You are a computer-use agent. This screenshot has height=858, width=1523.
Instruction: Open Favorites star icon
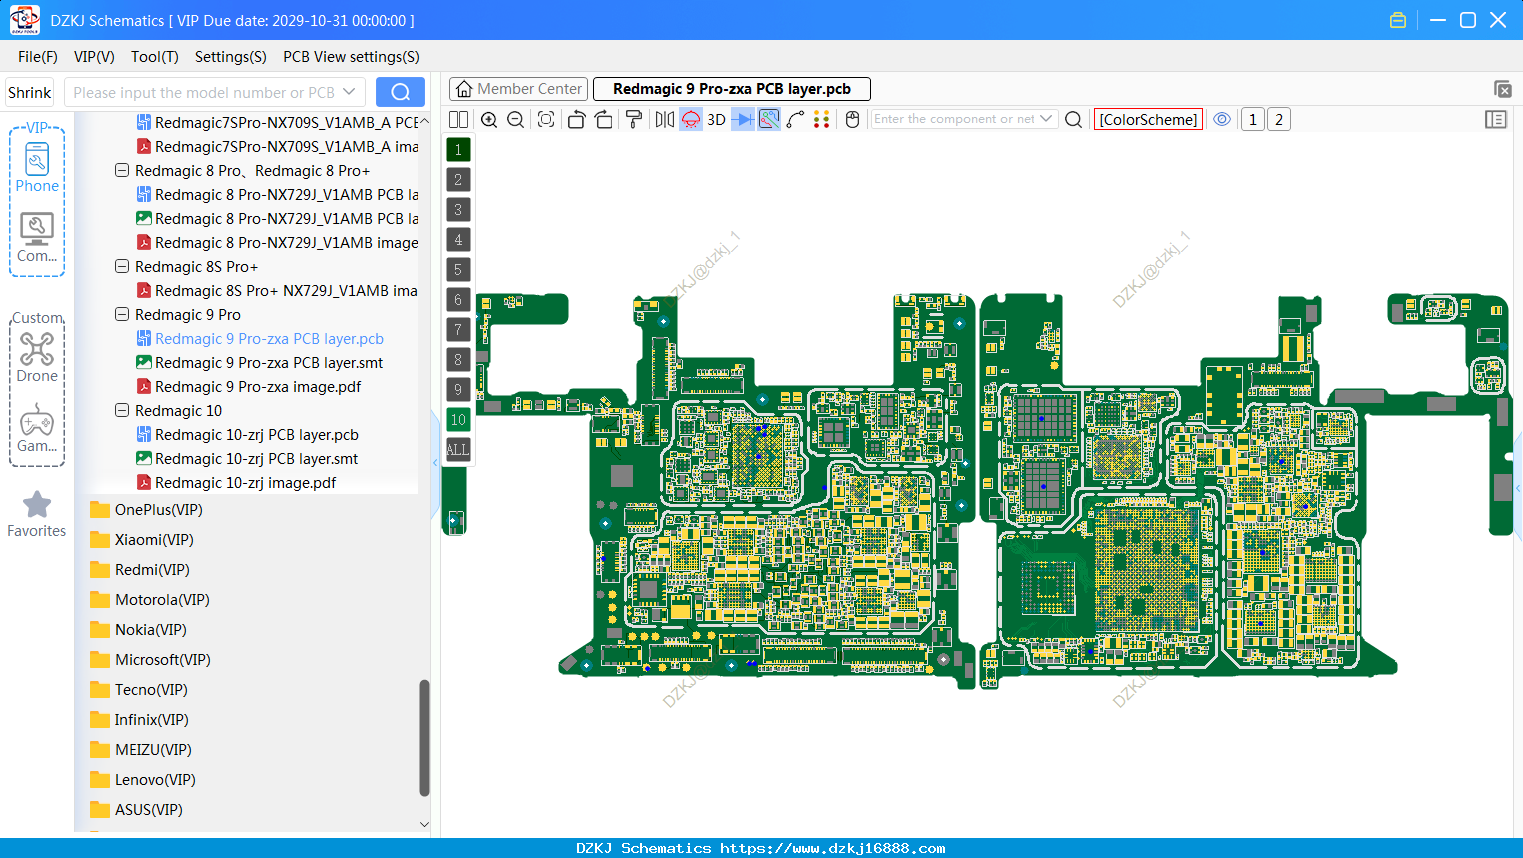[x=37, y=514]
